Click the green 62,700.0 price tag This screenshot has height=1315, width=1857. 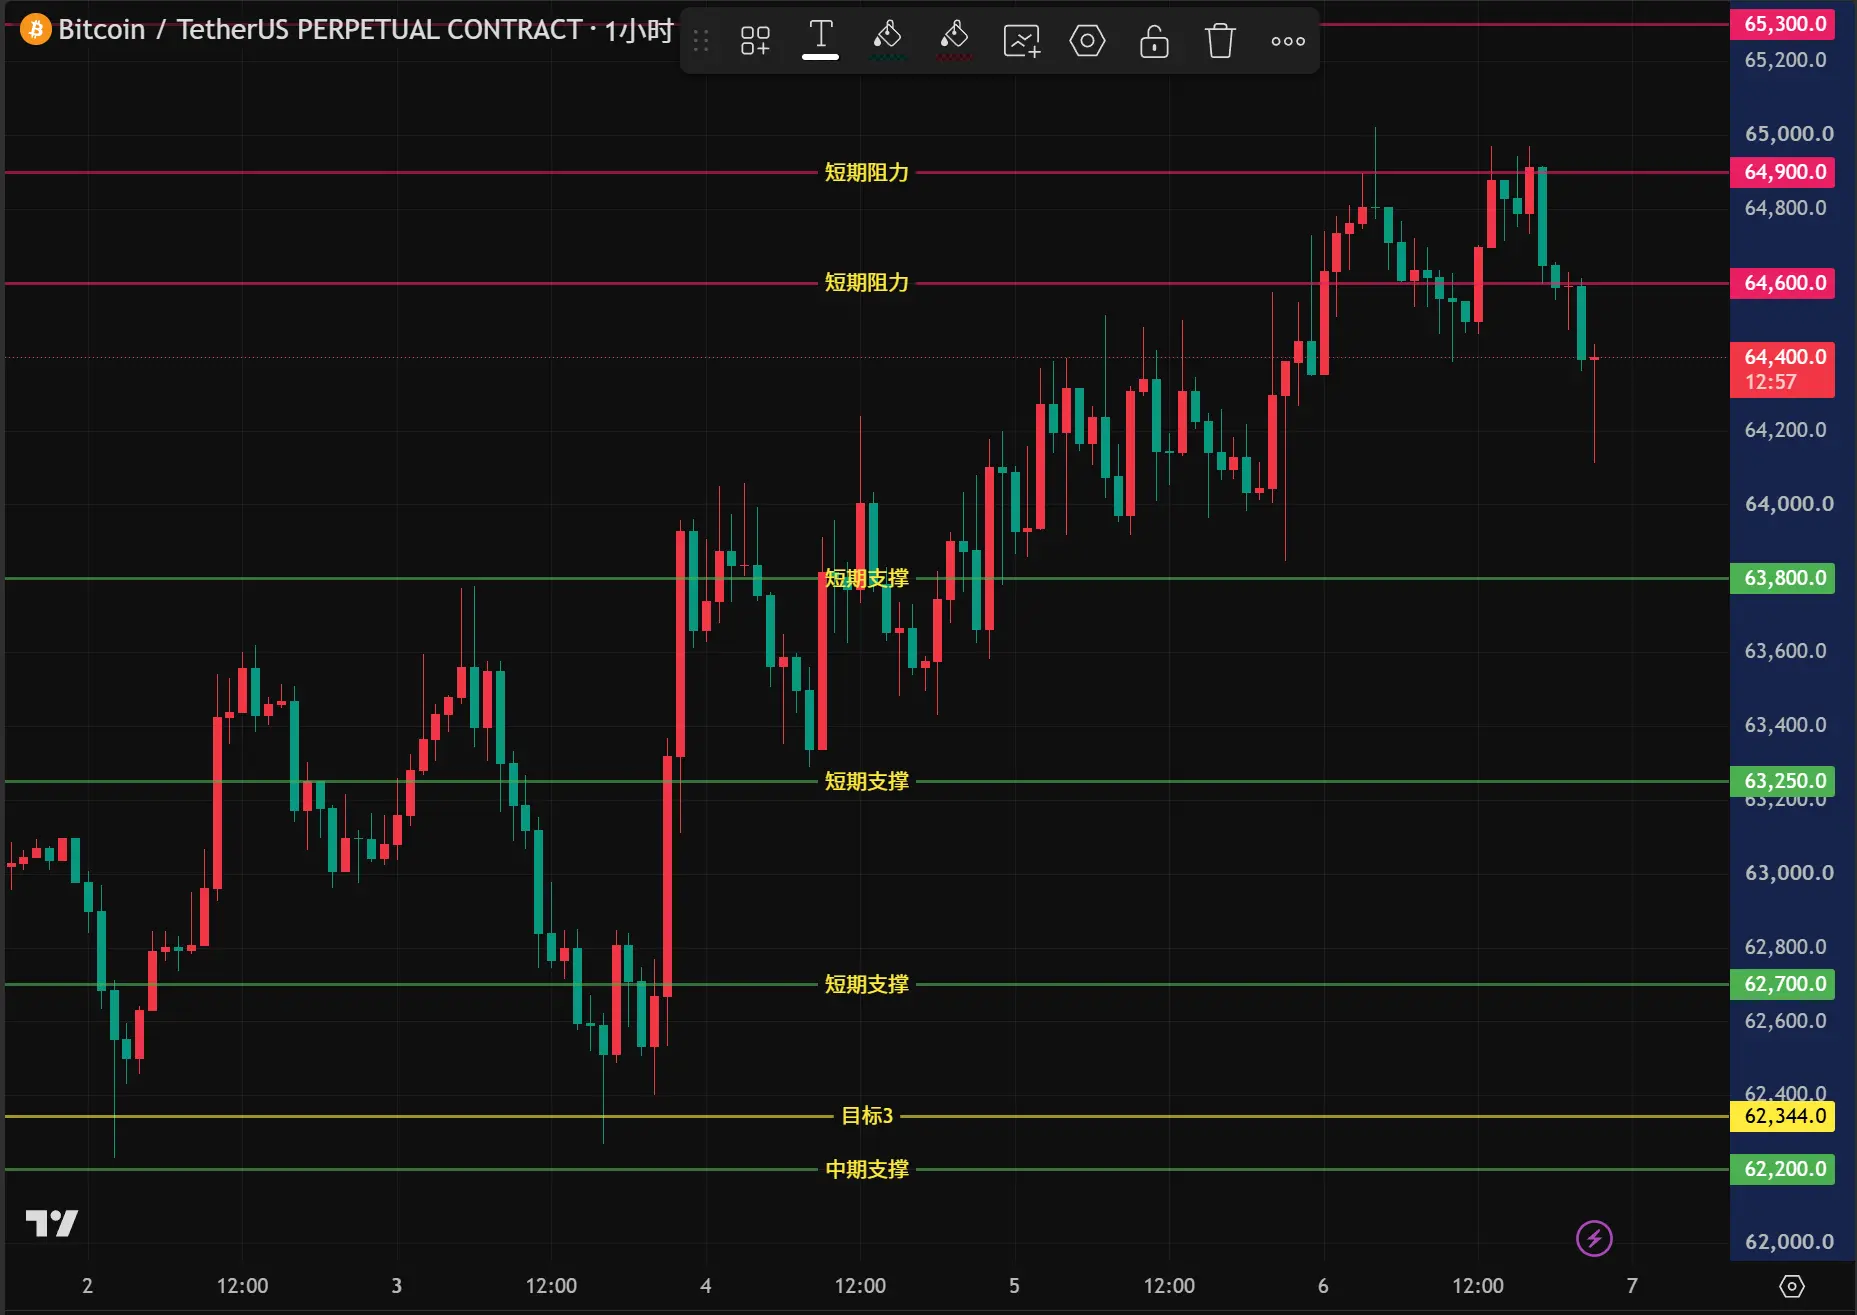pyautogui.click(x=1783, y=984)
